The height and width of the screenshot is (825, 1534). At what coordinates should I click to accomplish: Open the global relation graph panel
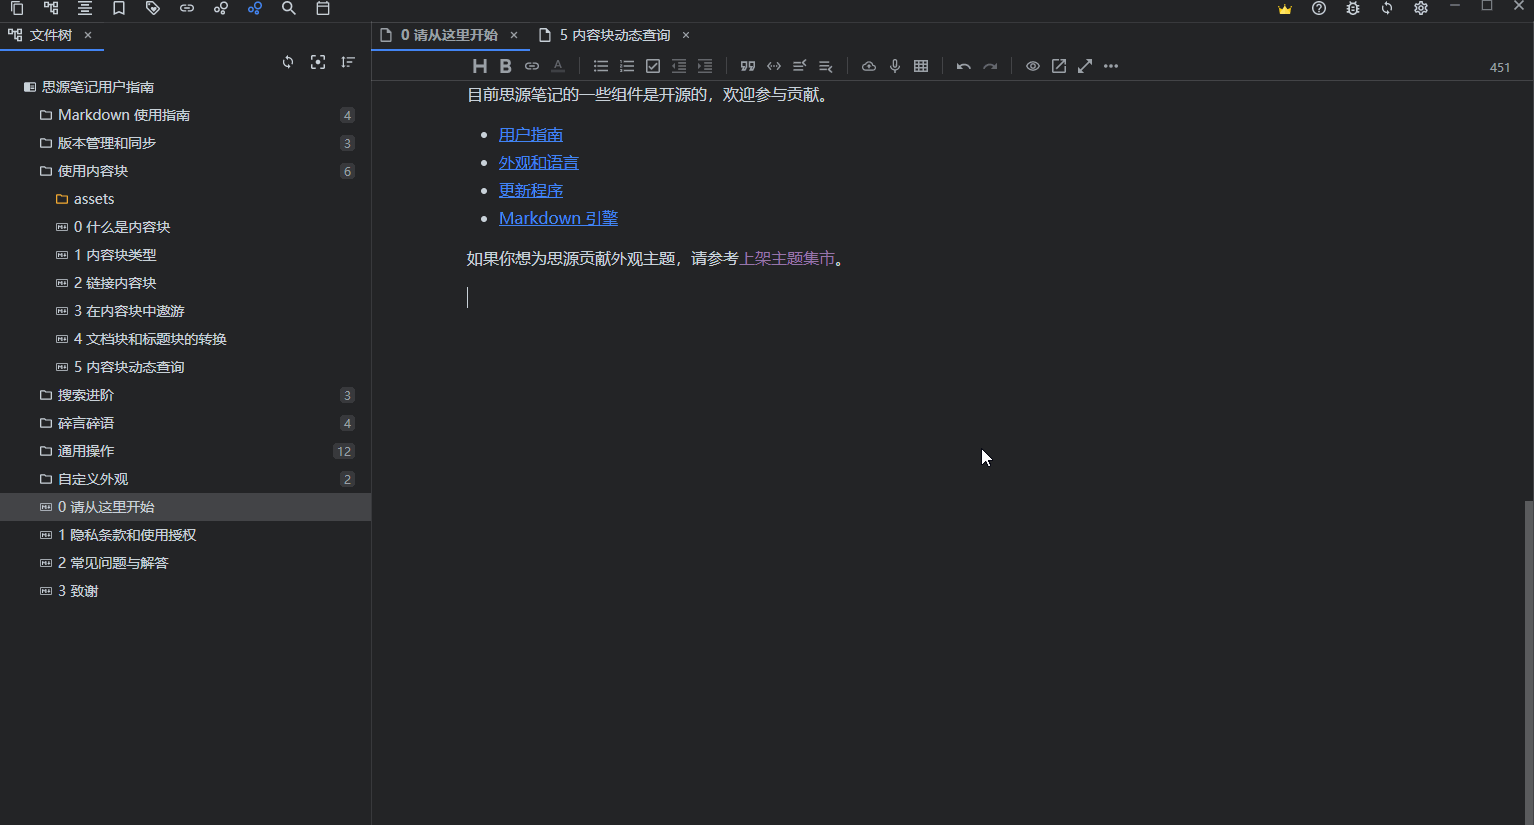(254, 9)
